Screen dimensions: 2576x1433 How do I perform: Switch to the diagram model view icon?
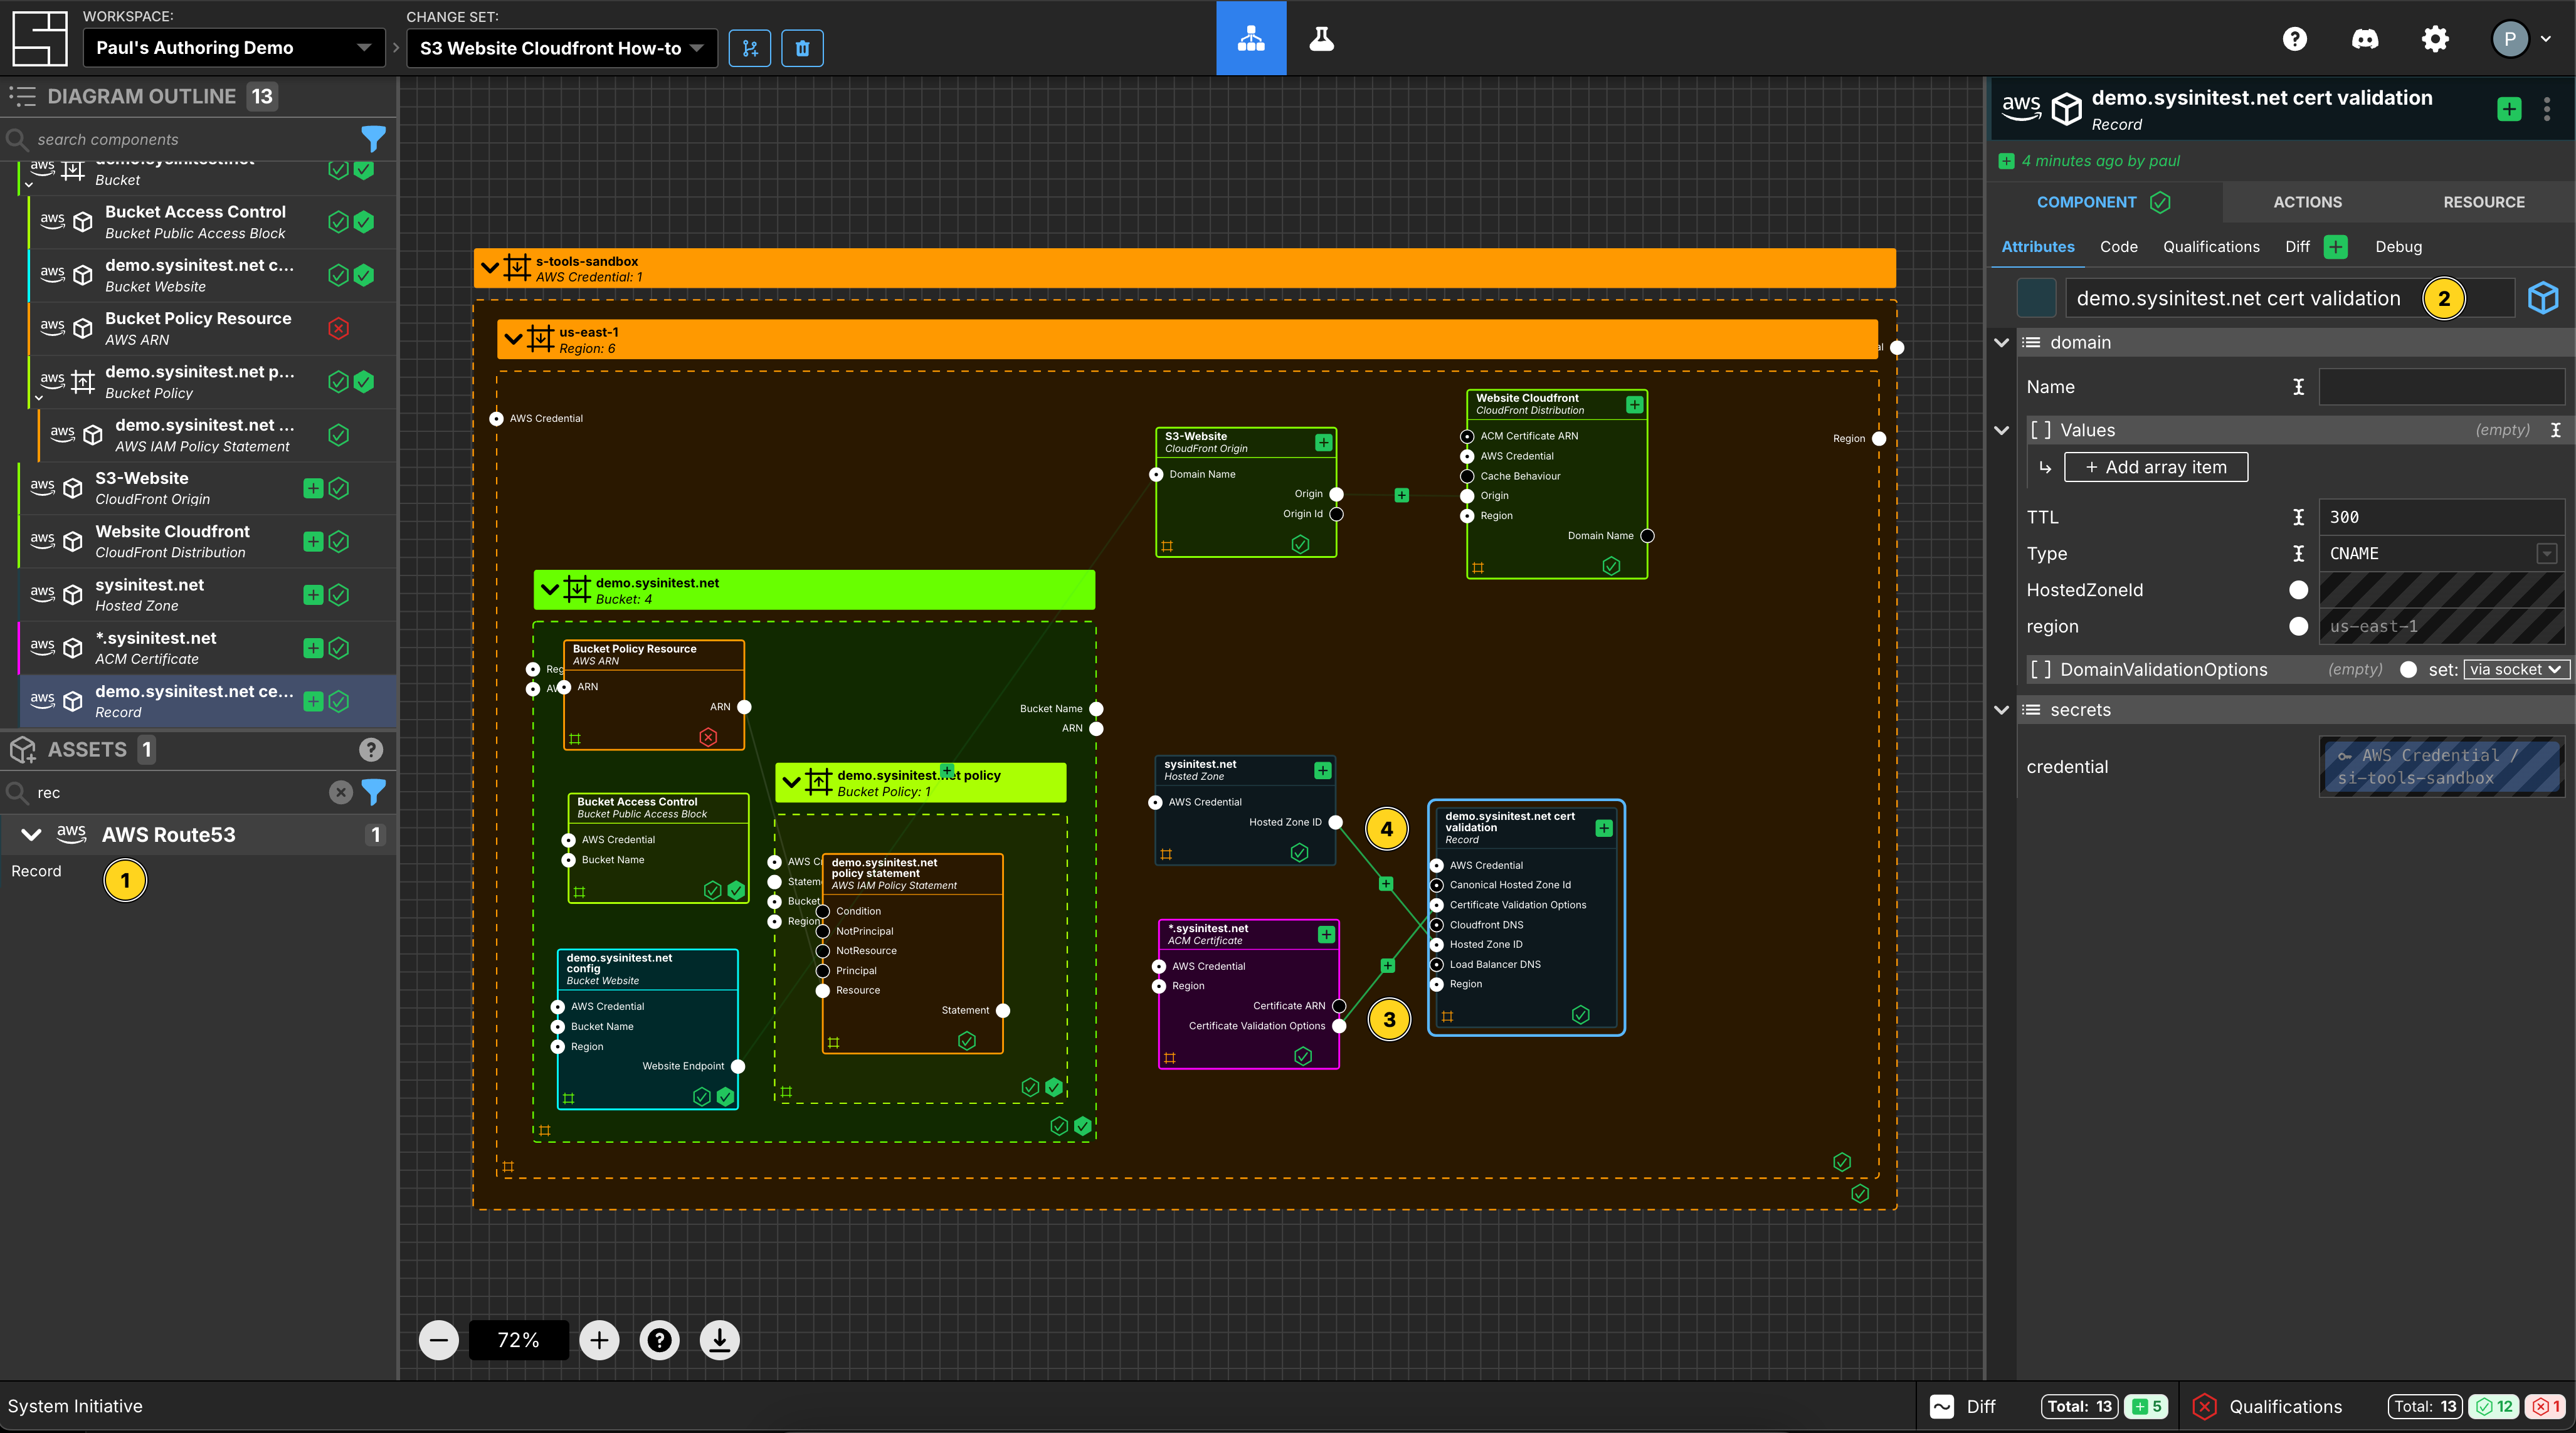point(1251,38)
